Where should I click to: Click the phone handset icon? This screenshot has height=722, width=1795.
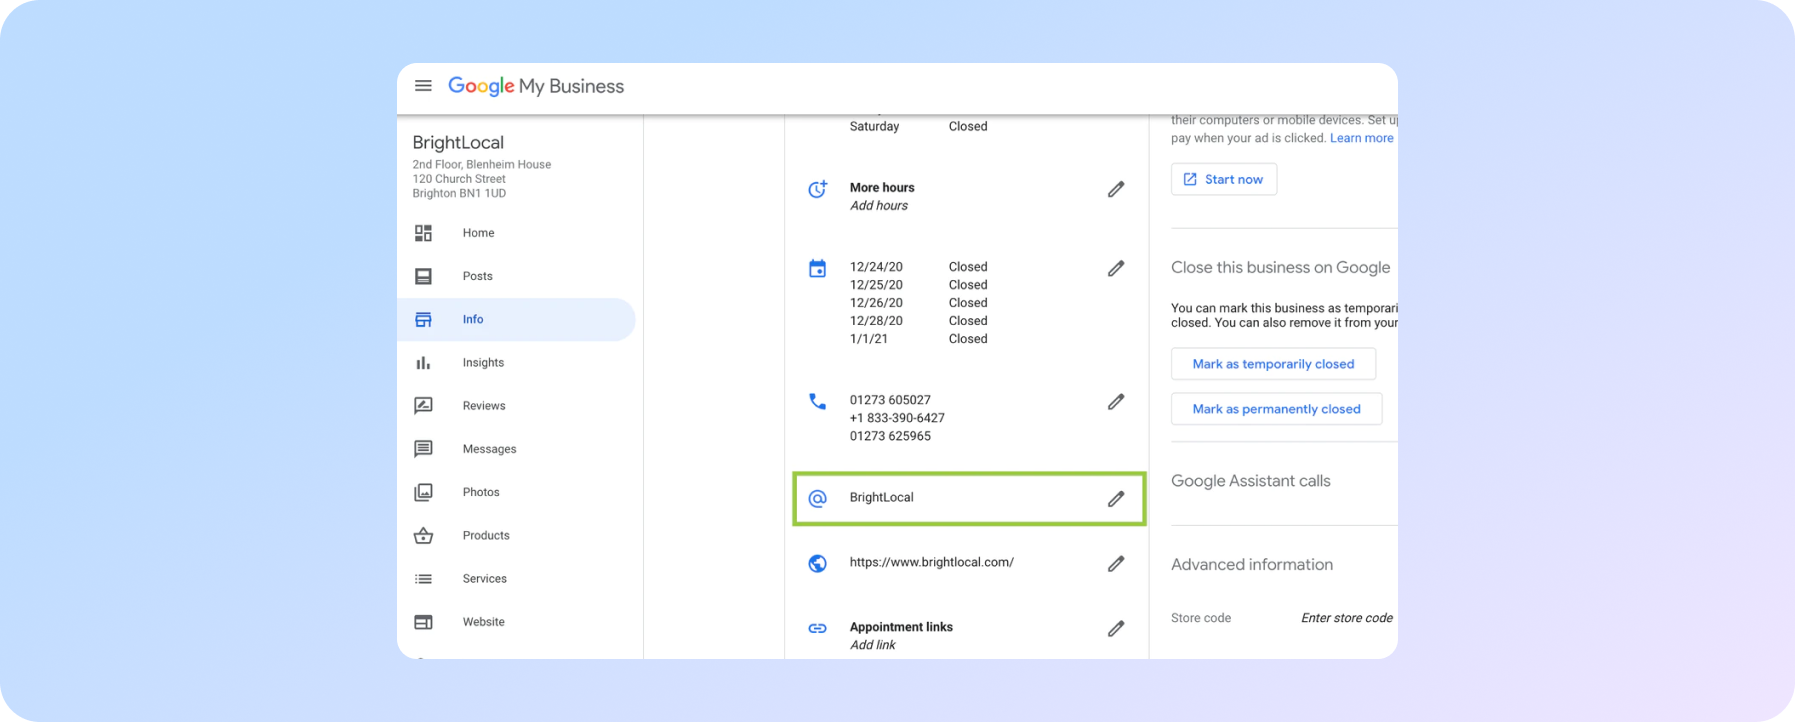tap(818, 401)
